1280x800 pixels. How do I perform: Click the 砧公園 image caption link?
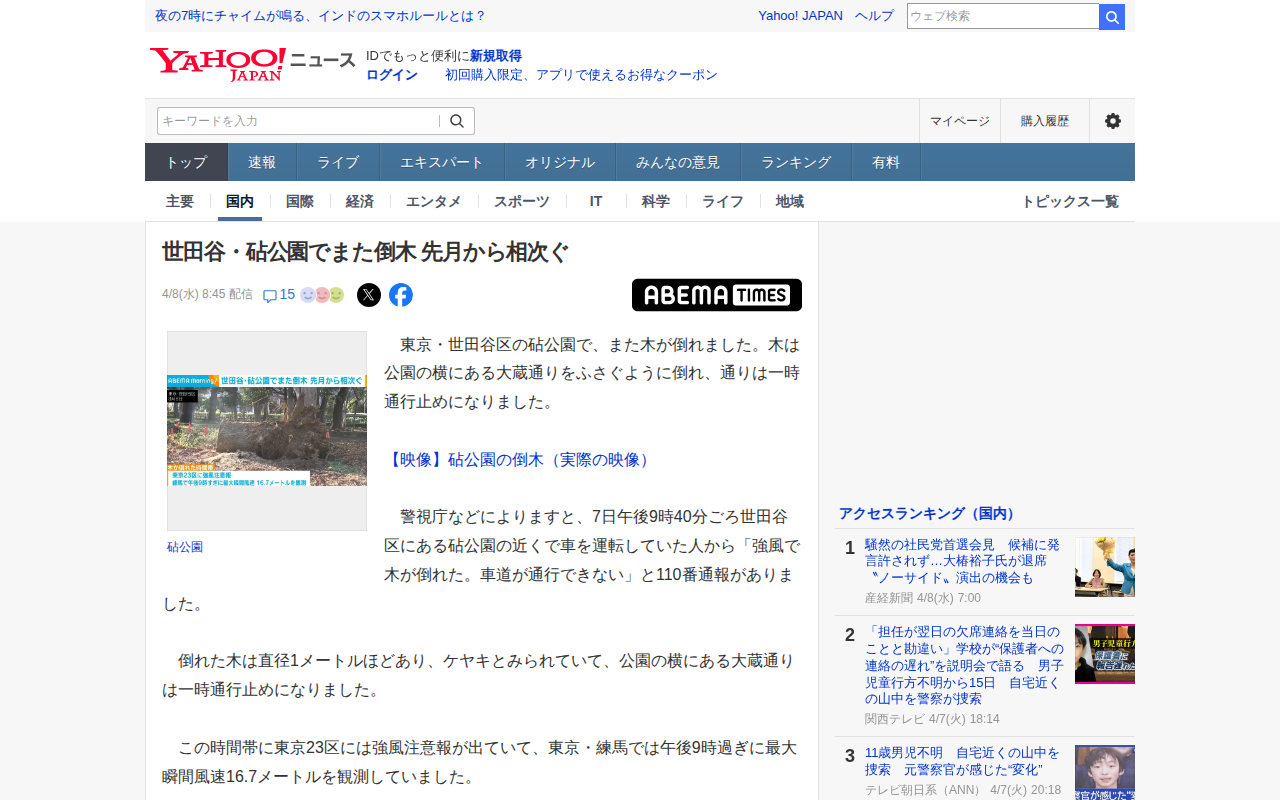[x=185, y=547]
